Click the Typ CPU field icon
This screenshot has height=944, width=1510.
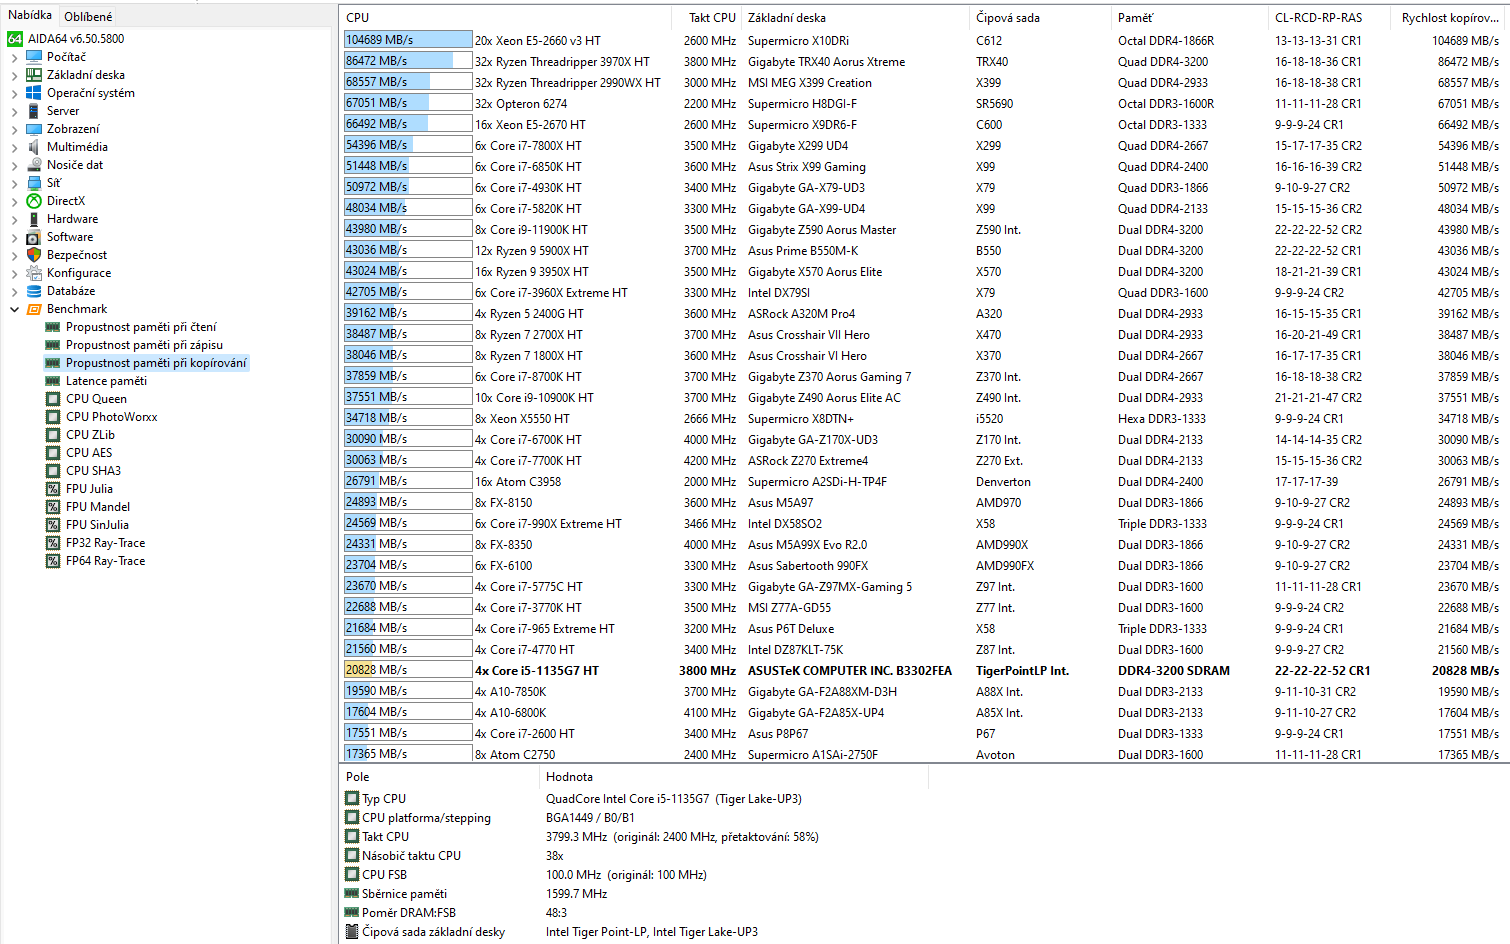pyautogui.click(x=351, y=798)
